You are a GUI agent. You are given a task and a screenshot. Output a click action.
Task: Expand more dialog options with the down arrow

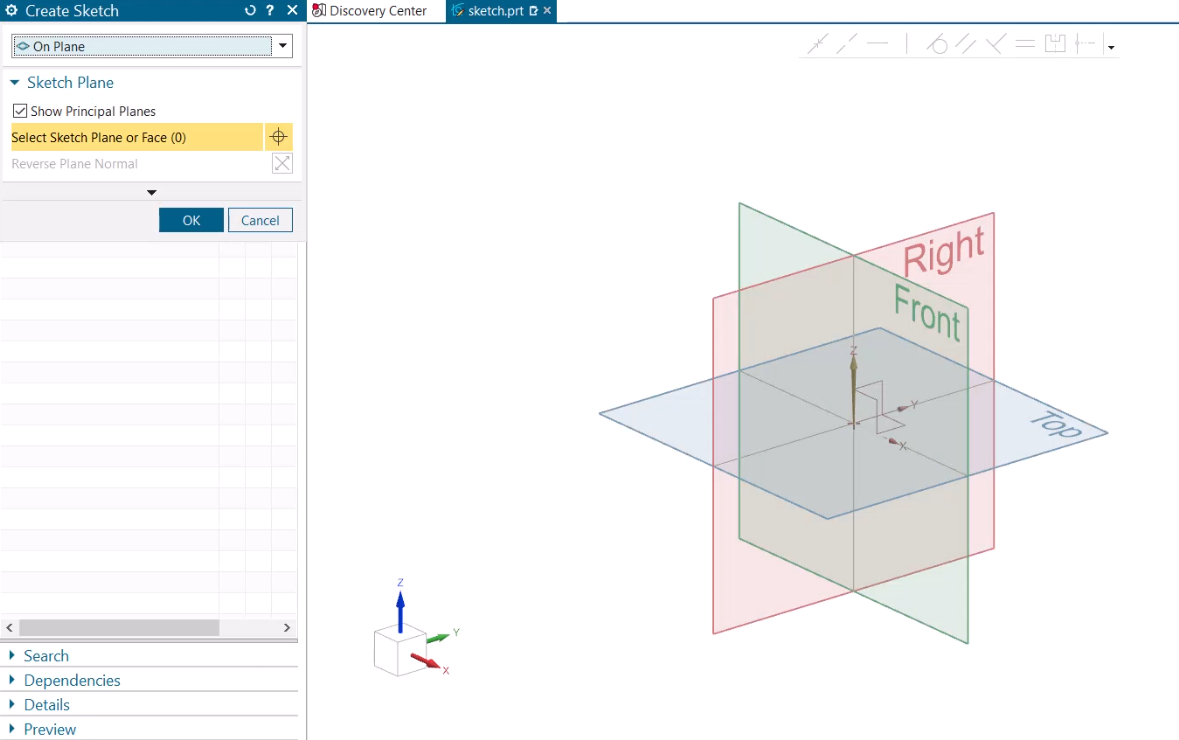click(151, 192)
